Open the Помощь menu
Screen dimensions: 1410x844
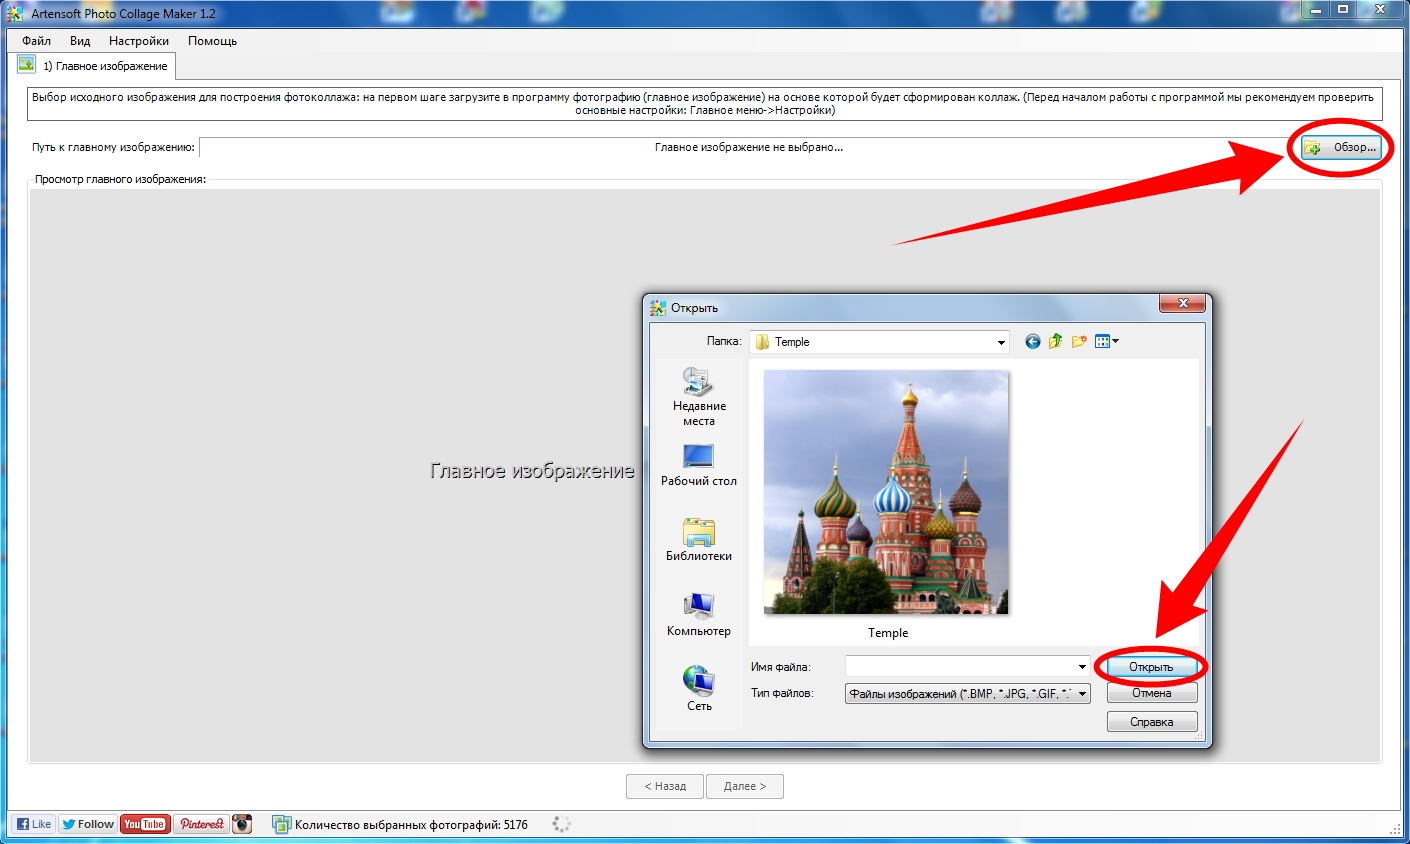click(x=212, y=41)
